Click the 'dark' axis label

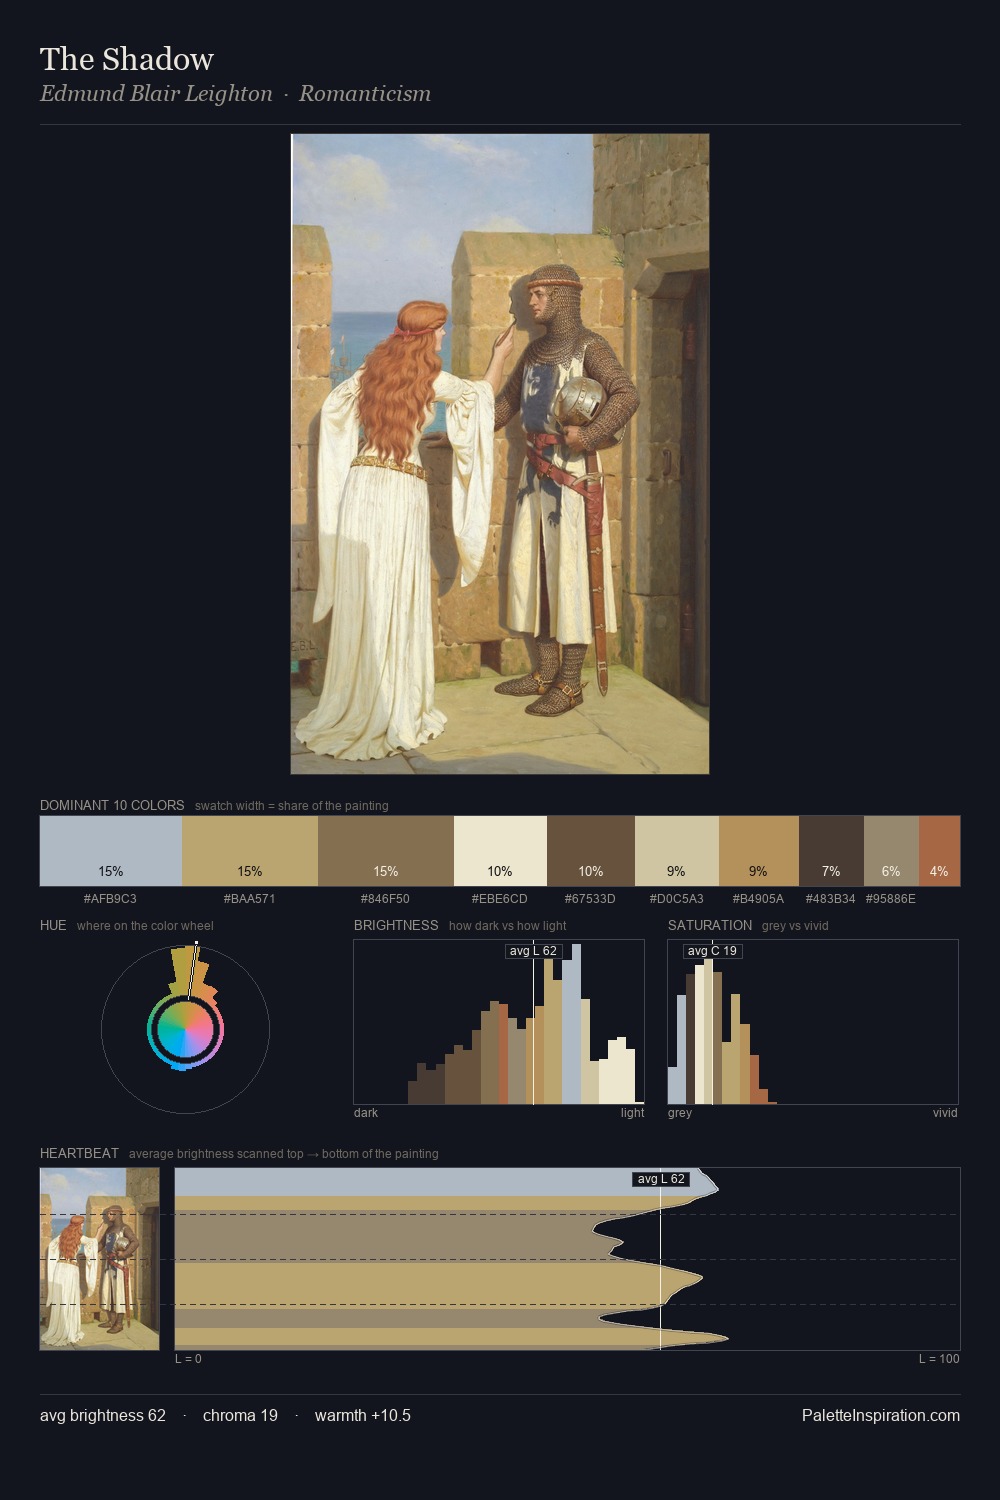(x=366, y=1112)
